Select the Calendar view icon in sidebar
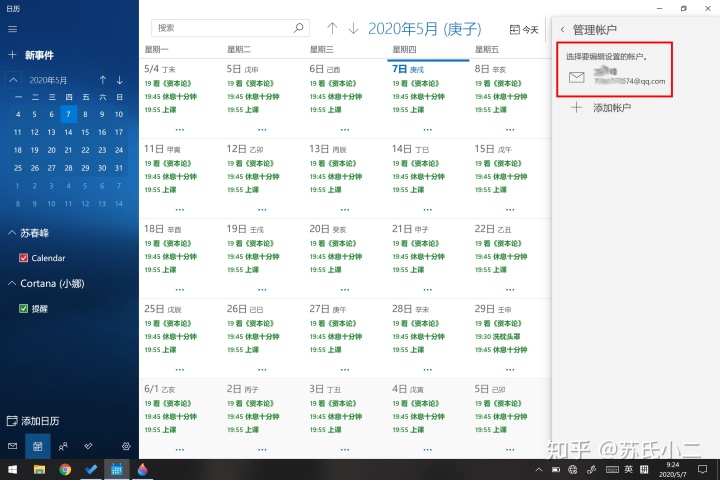Screen dimensions: 720x480 point(38,446)
